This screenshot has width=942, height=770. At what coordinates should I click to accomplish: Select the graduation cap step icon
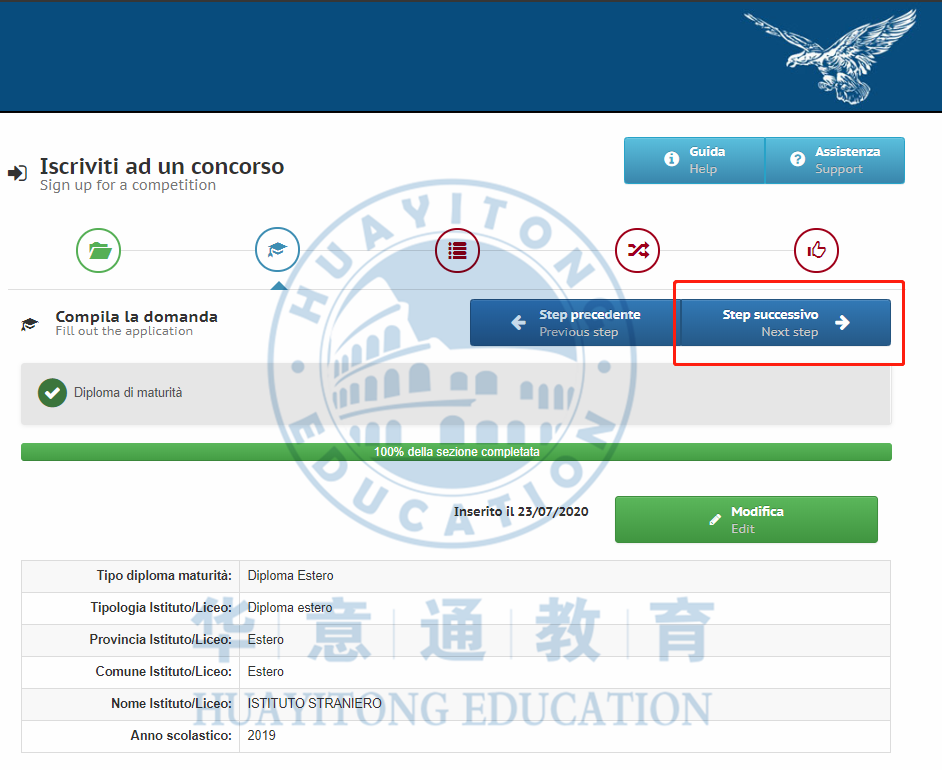click(278, 250)
